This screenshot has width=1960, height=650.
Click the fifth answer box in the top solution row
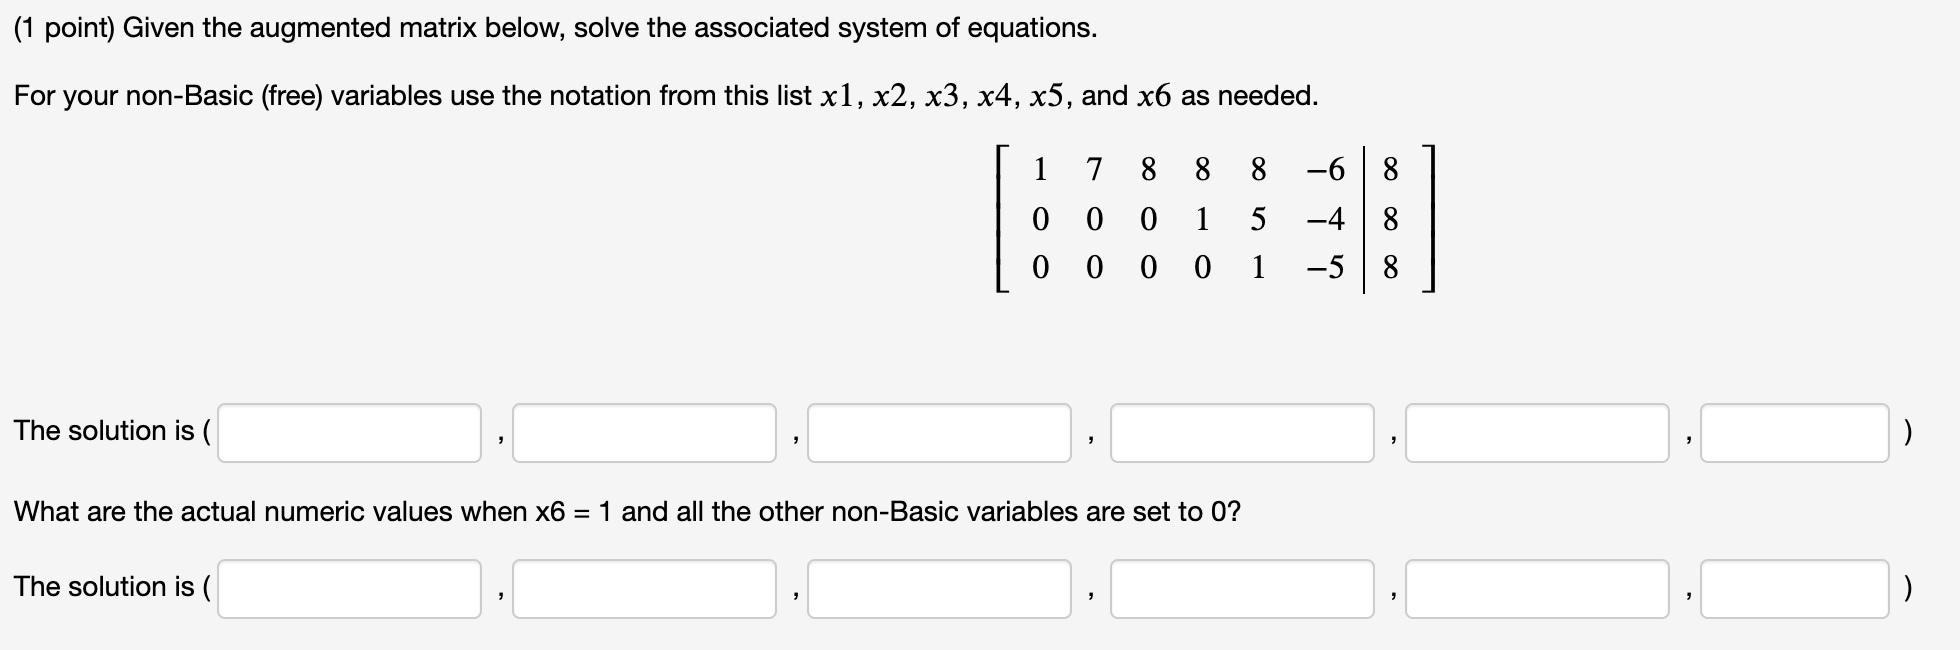(1537, 432)
